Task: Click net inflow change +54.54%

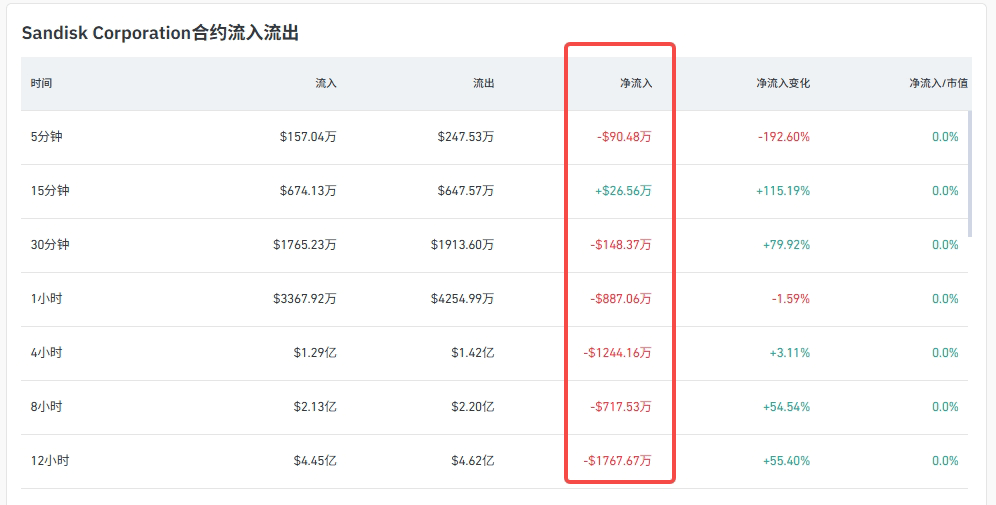Action: [x=786, y=407]
